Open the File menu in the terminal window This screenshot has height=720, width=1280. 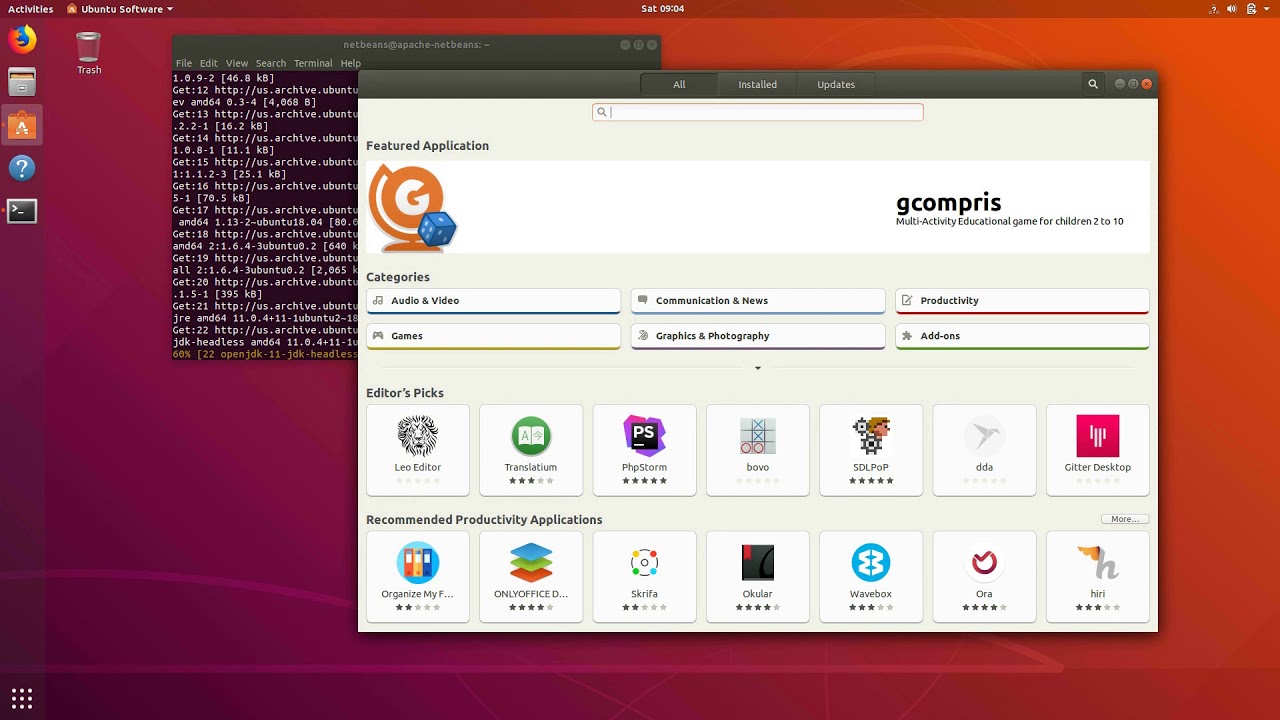pyautogui.click(x=184, y=63)
